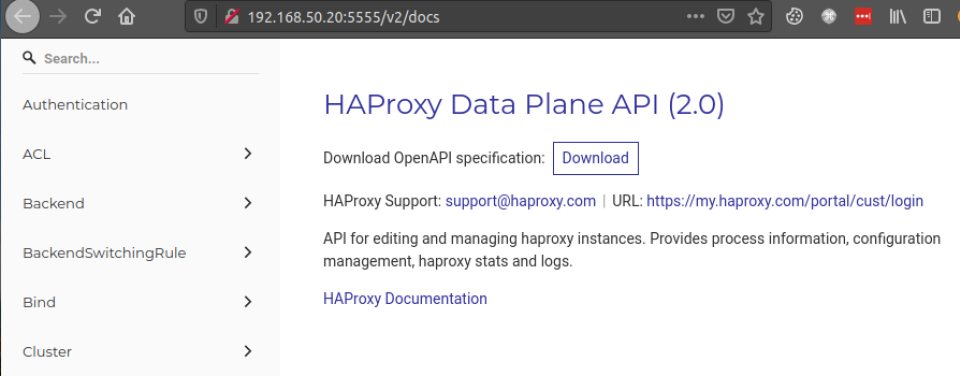Bookmark this page with the star
Viewport: 960px width, 376px height.
[x=756, y=17]
